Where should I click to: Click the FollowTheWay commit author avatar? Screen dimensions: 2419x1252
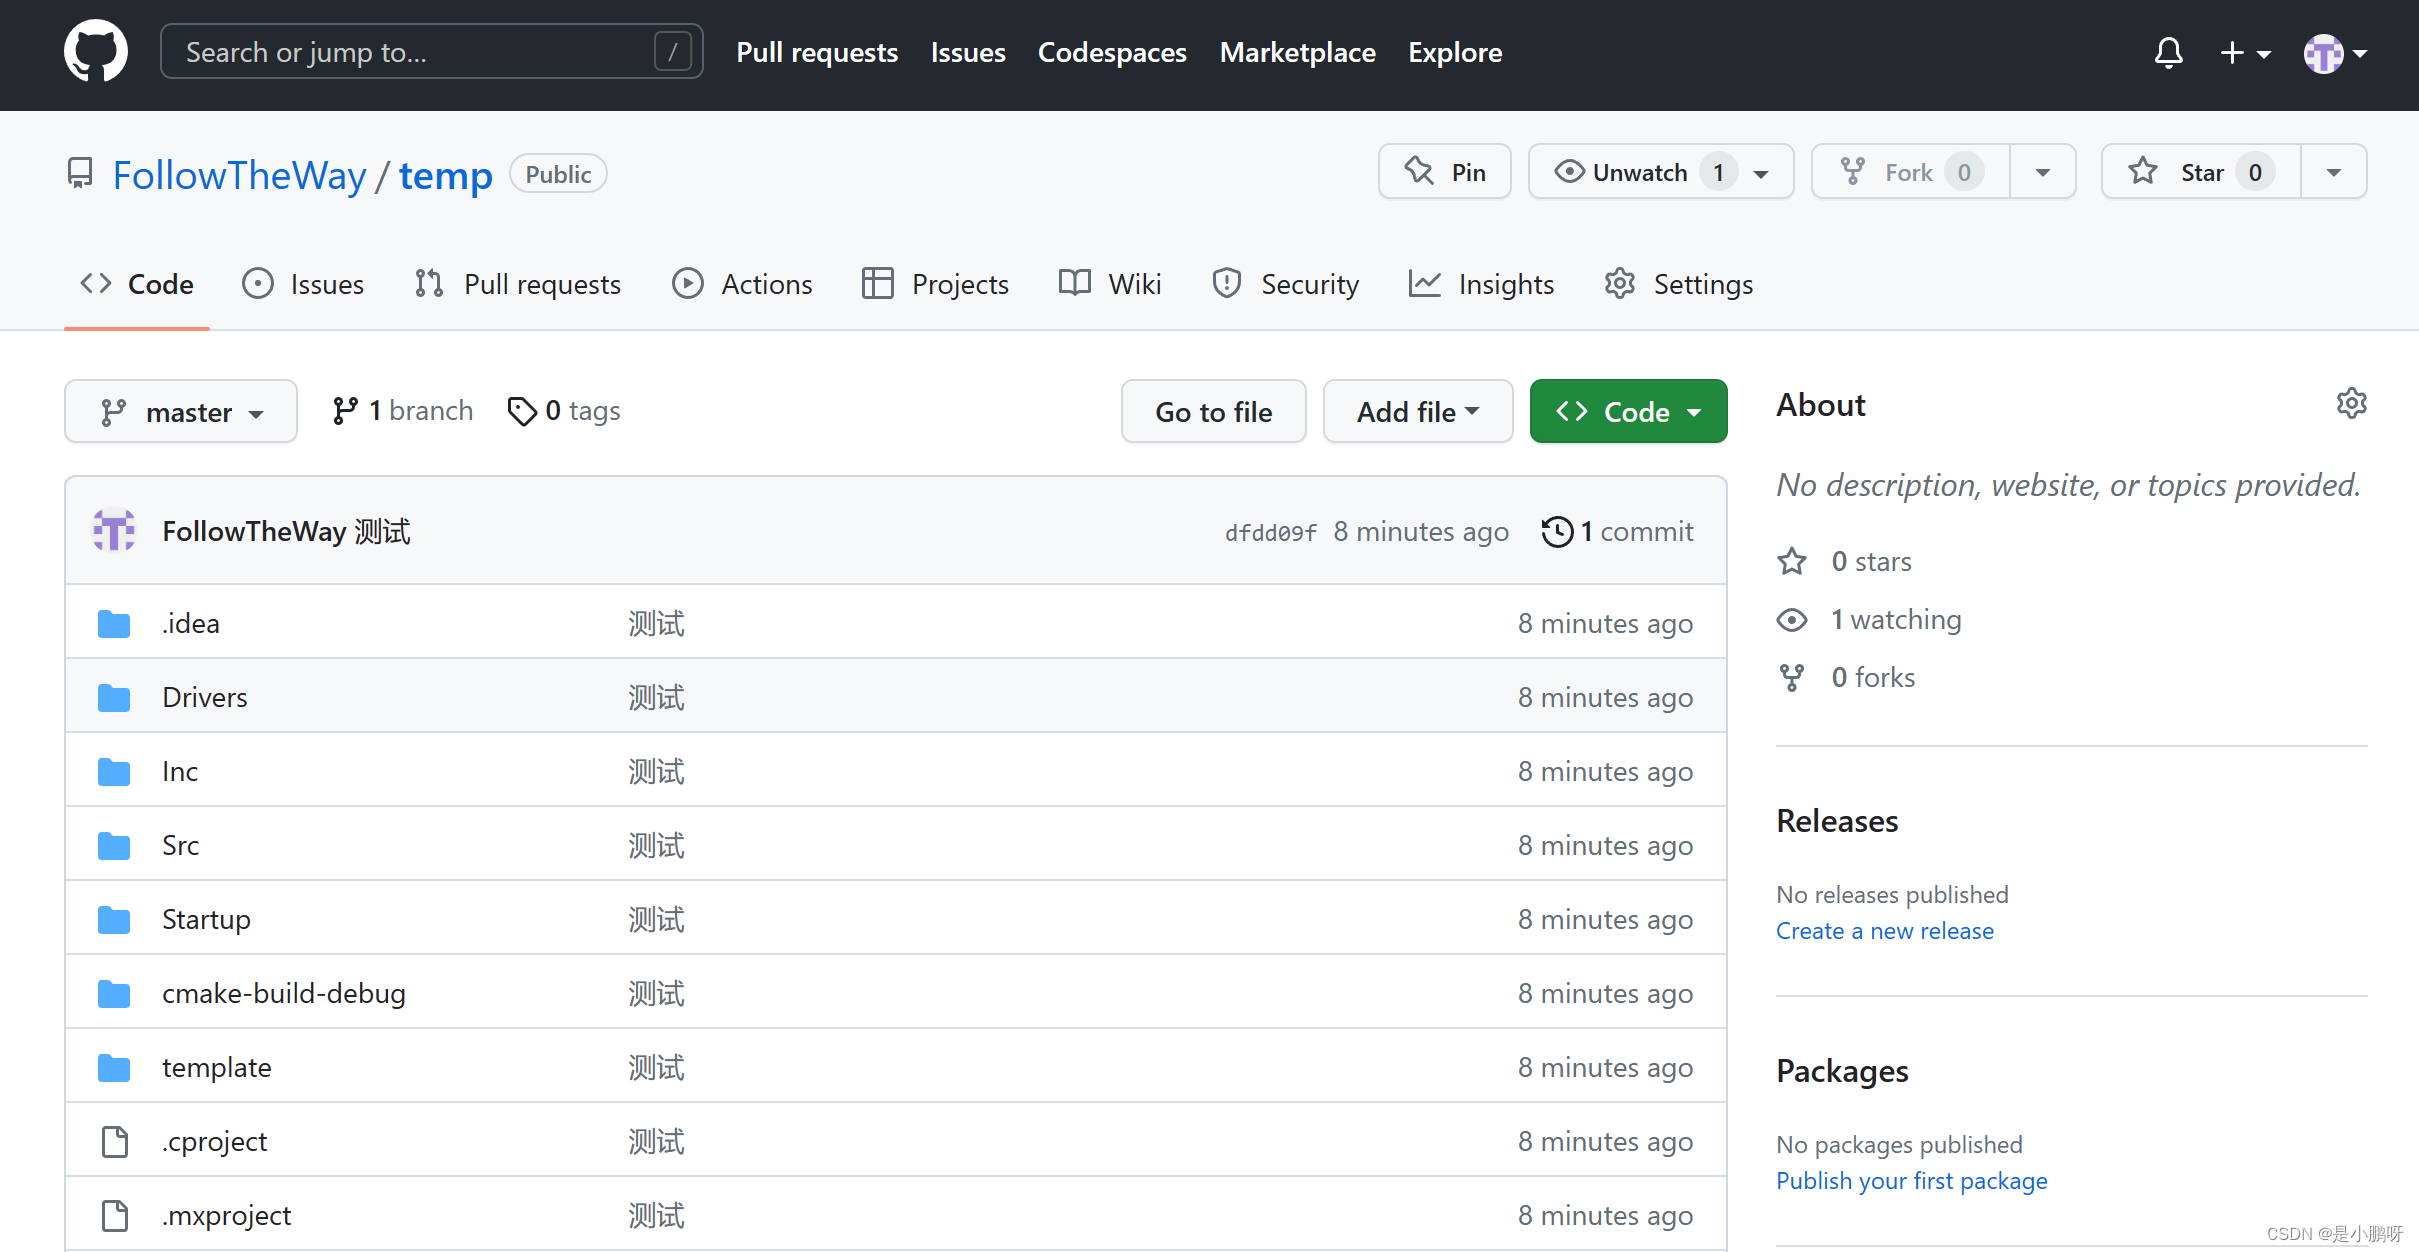tap(114, 531)
